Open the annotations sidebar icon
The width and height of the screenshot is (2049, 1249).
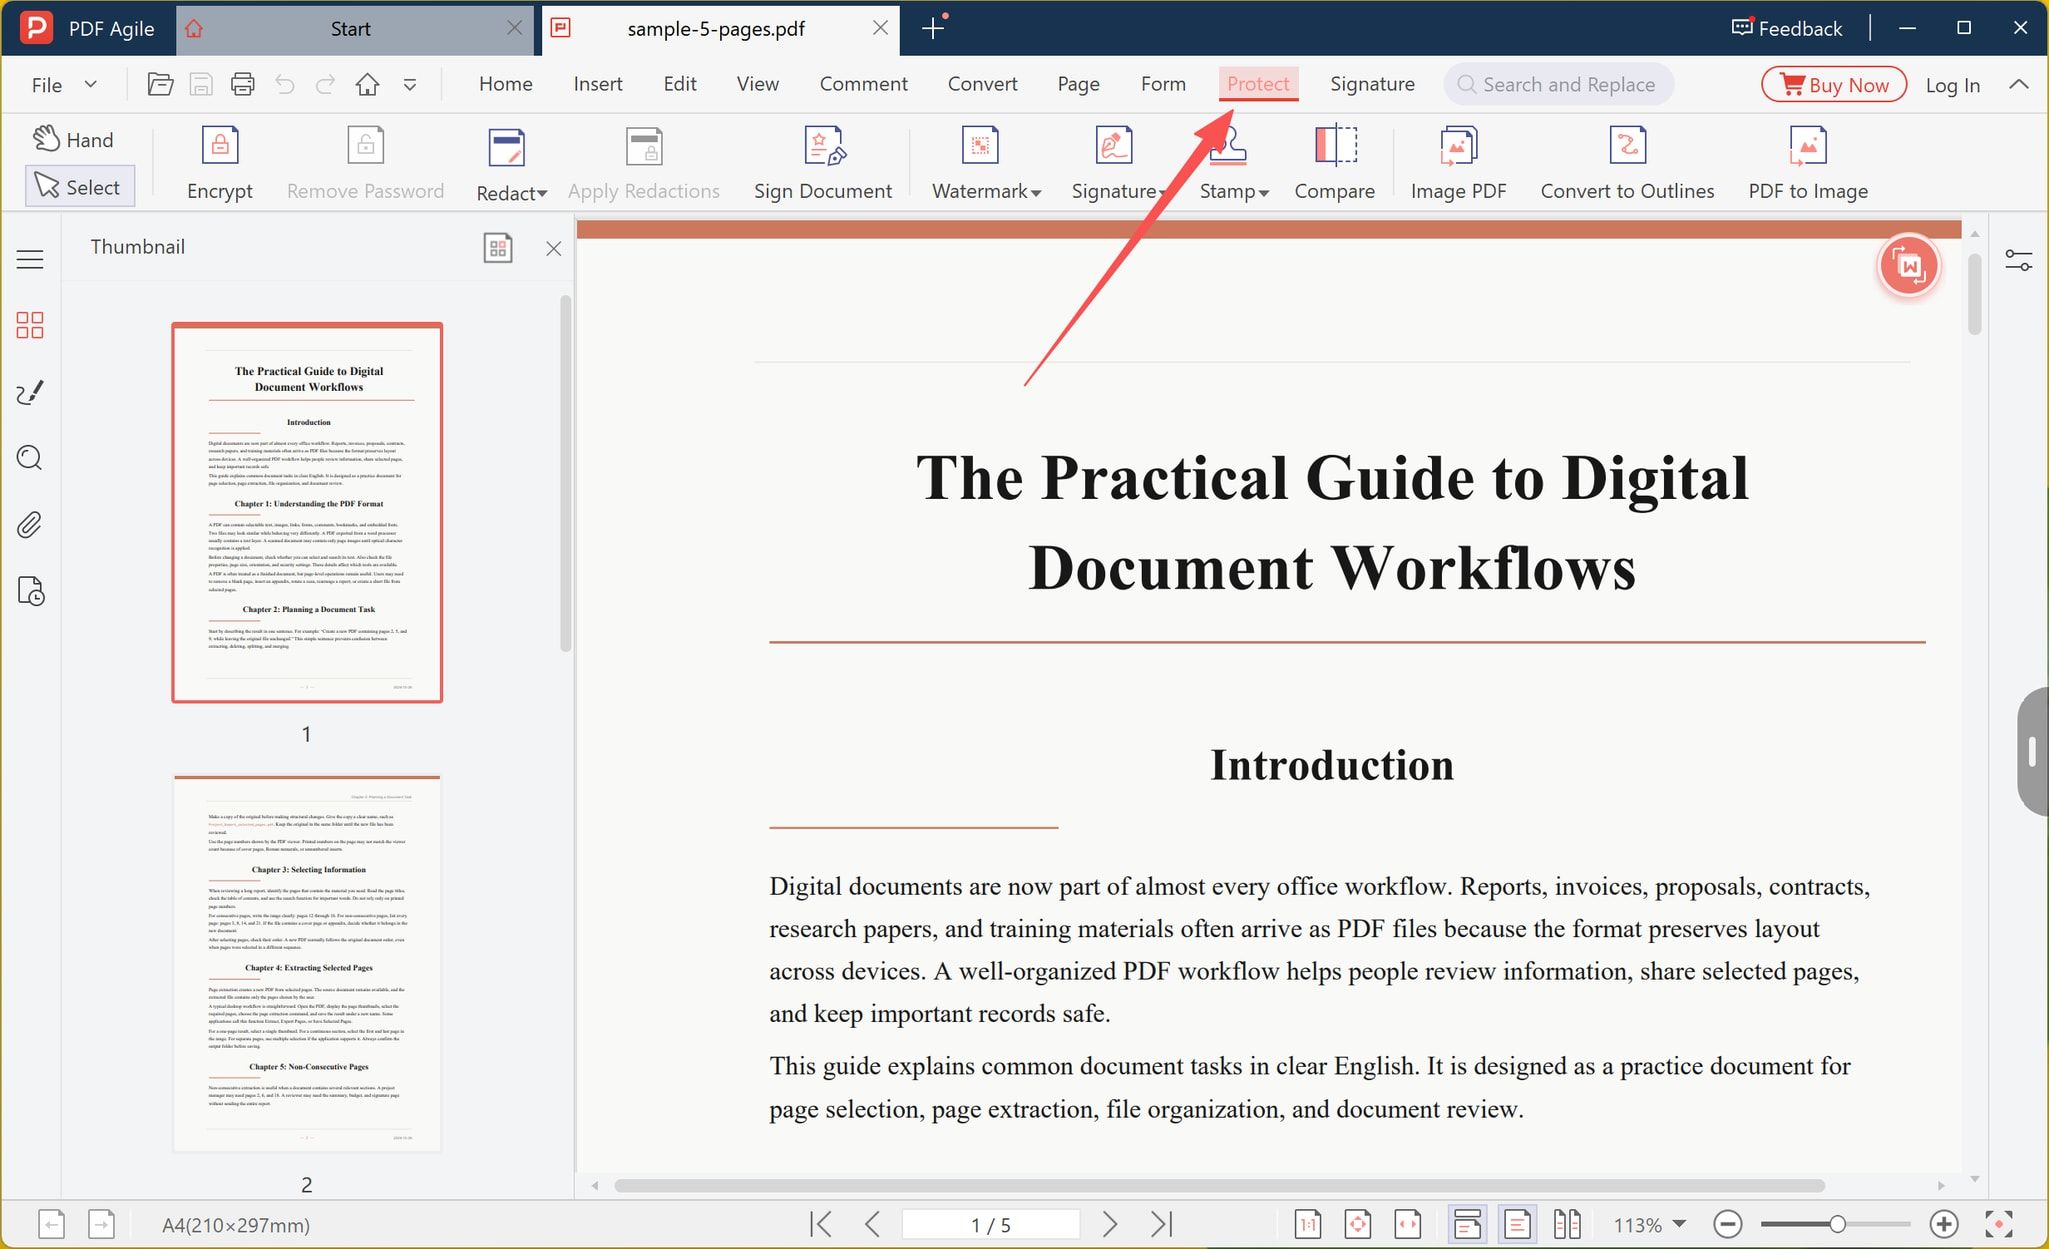pos(30,392)
